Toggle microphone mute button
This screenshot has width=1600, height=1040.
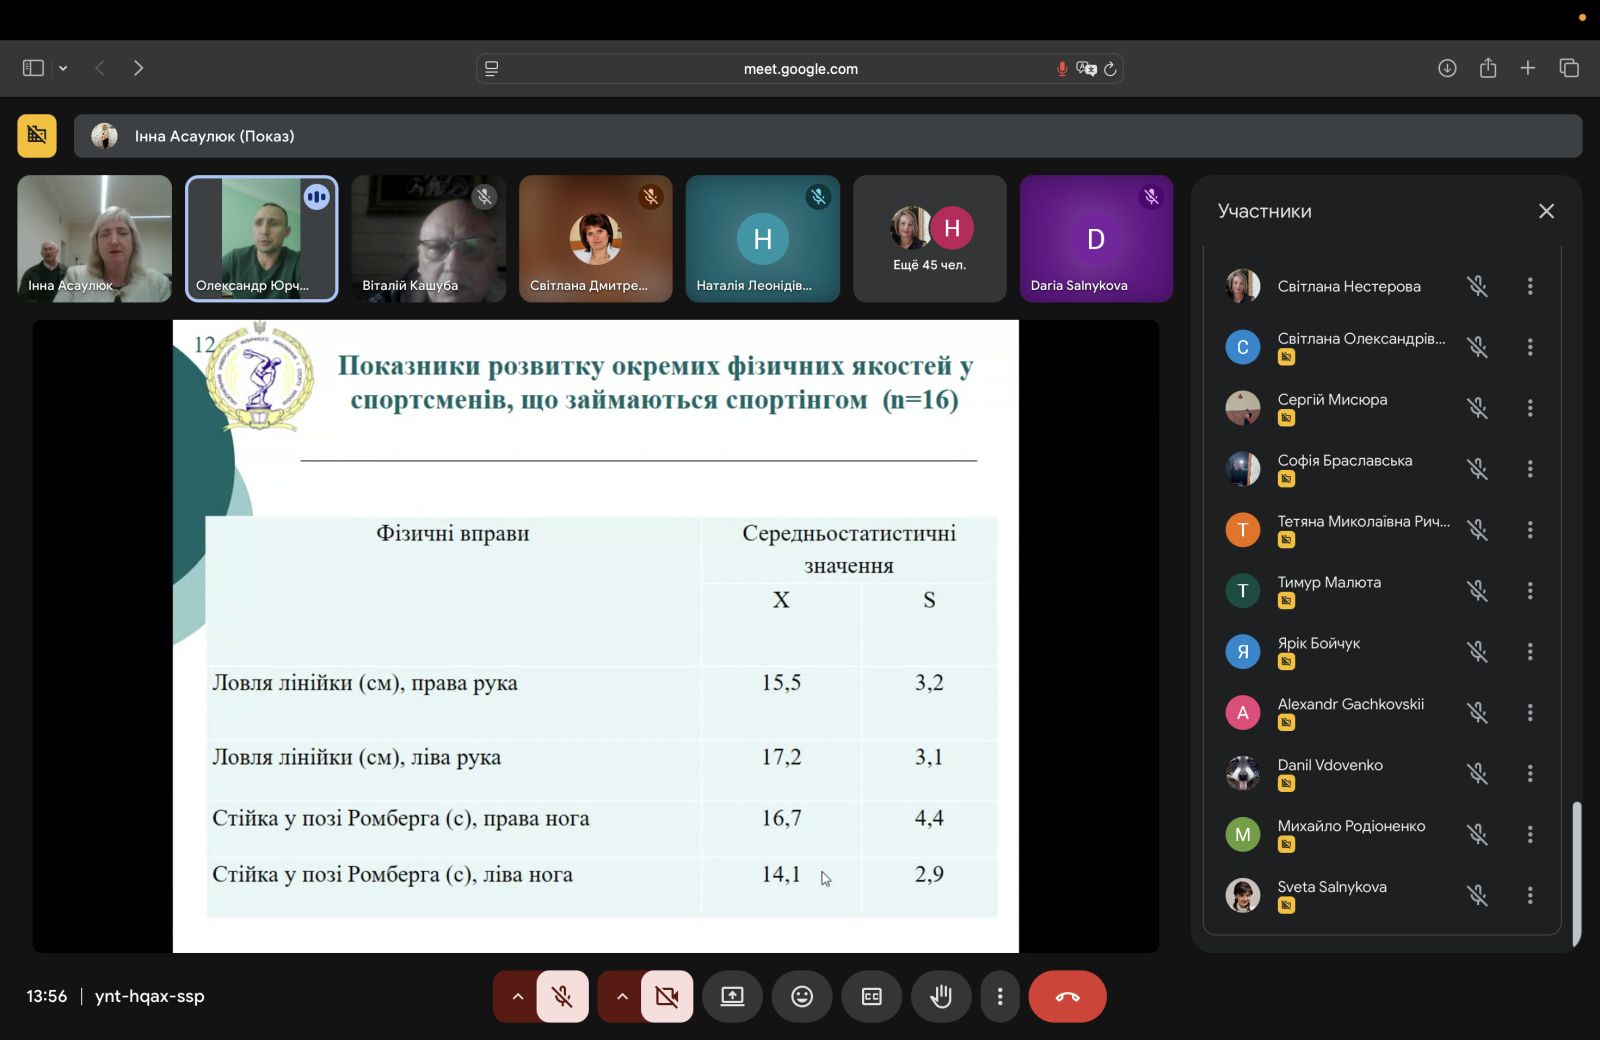pyautogui.click(x=562, y=996)
